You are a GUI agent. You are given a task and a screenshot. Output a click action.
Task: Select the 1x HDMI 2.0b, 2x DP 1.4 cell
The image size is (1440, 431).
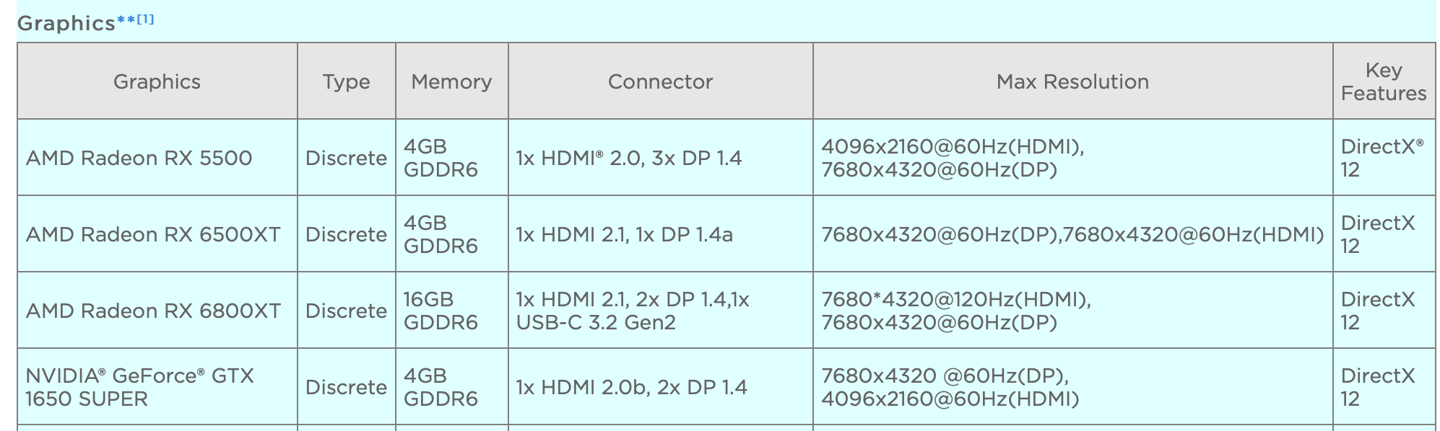(631, 387)
